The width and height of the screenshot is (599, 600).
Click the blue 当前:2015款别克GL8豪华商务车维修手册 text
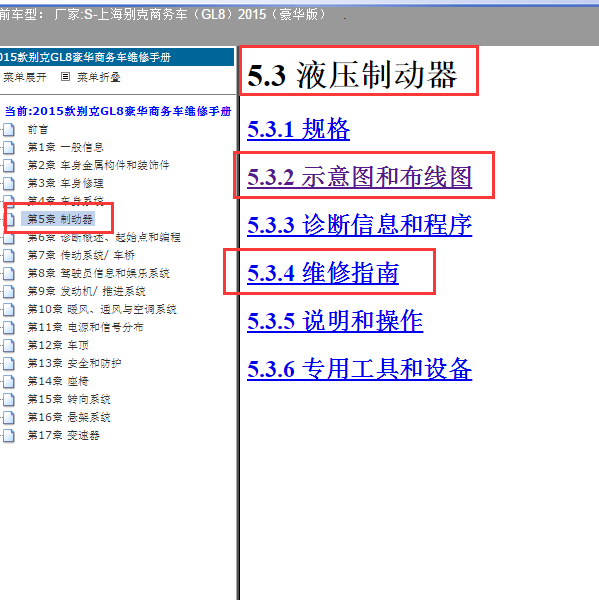(x=118, y=111)
